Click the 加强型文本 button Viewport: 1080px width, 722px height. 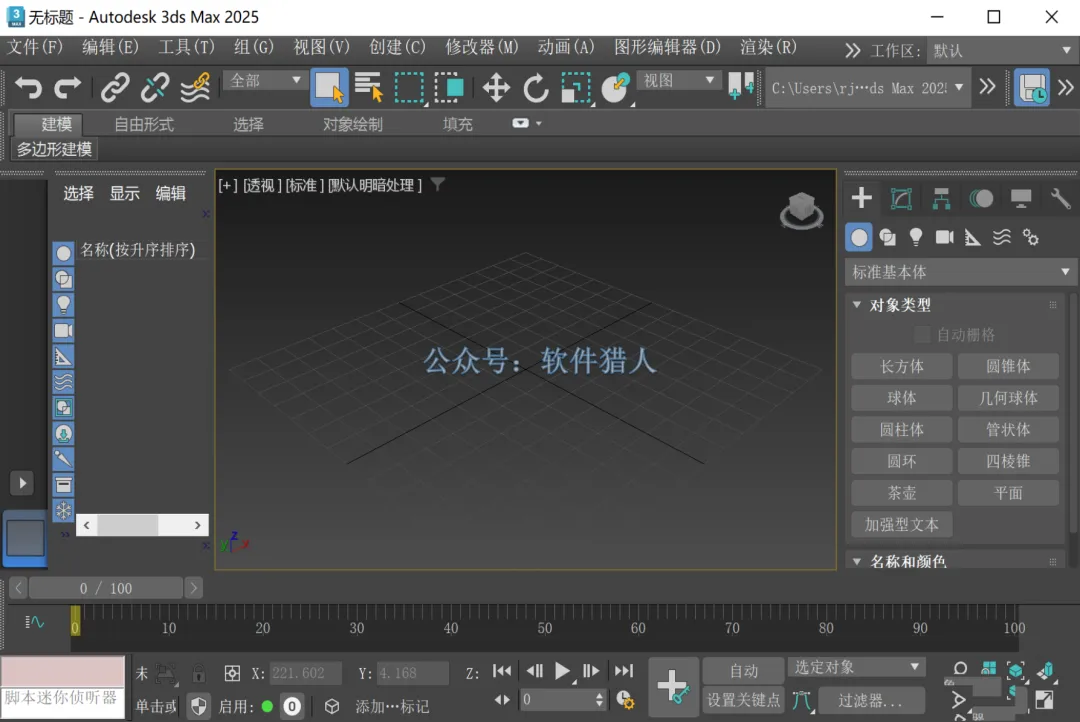pyautogui.click(x=902, y=525)
